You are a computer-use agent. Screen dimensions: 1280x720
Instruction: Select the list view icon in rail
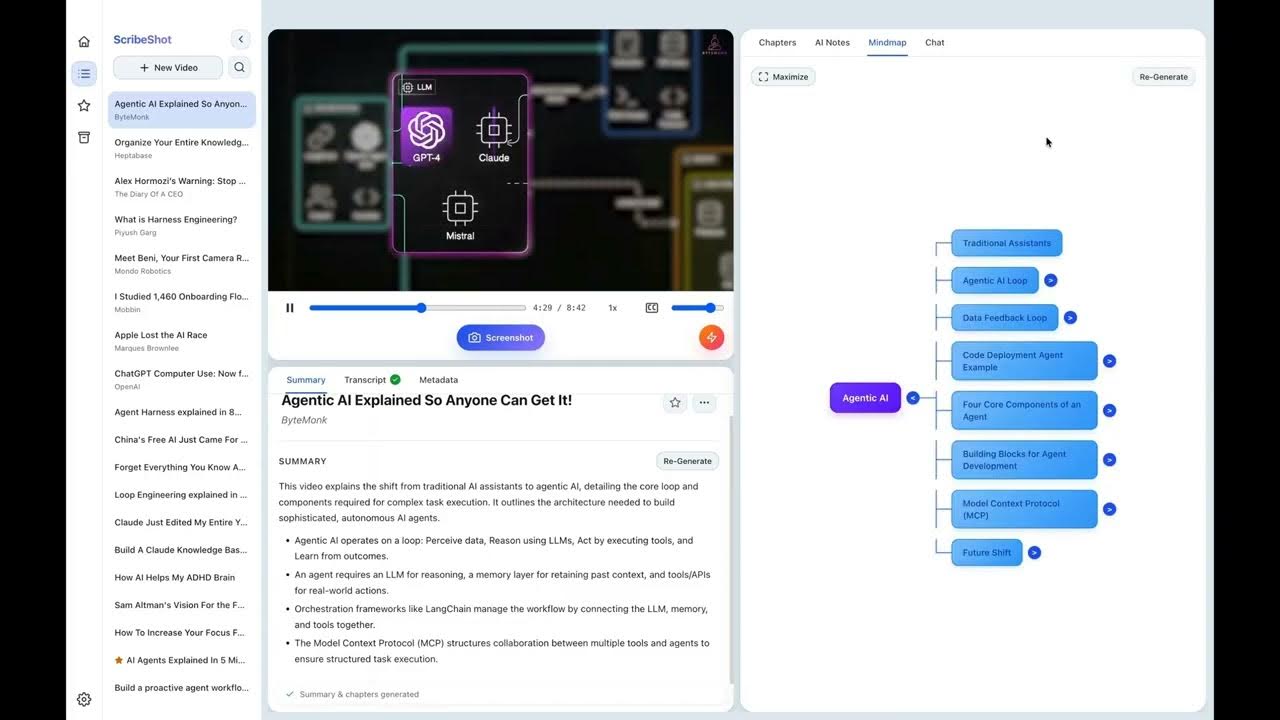pos(84,73)
